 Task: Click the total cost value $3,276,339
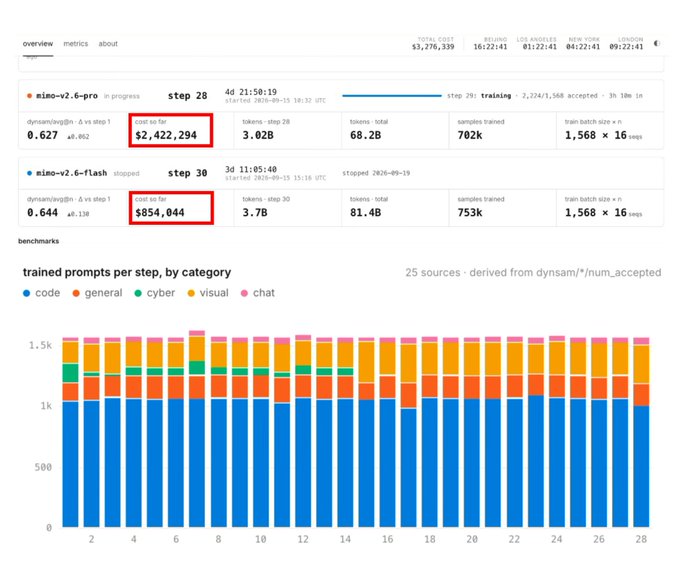click(433, 47)
